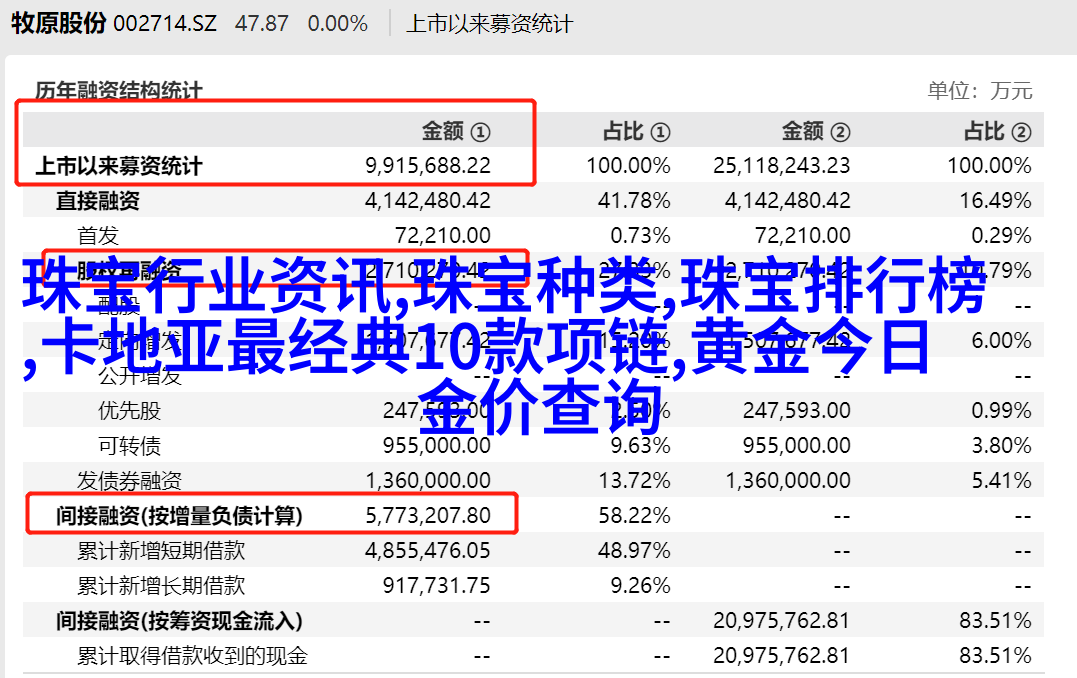Viewport: 1077px width, 678px height.
Task: Click the 0.99% ratio cell
Action: (1001, 411)
